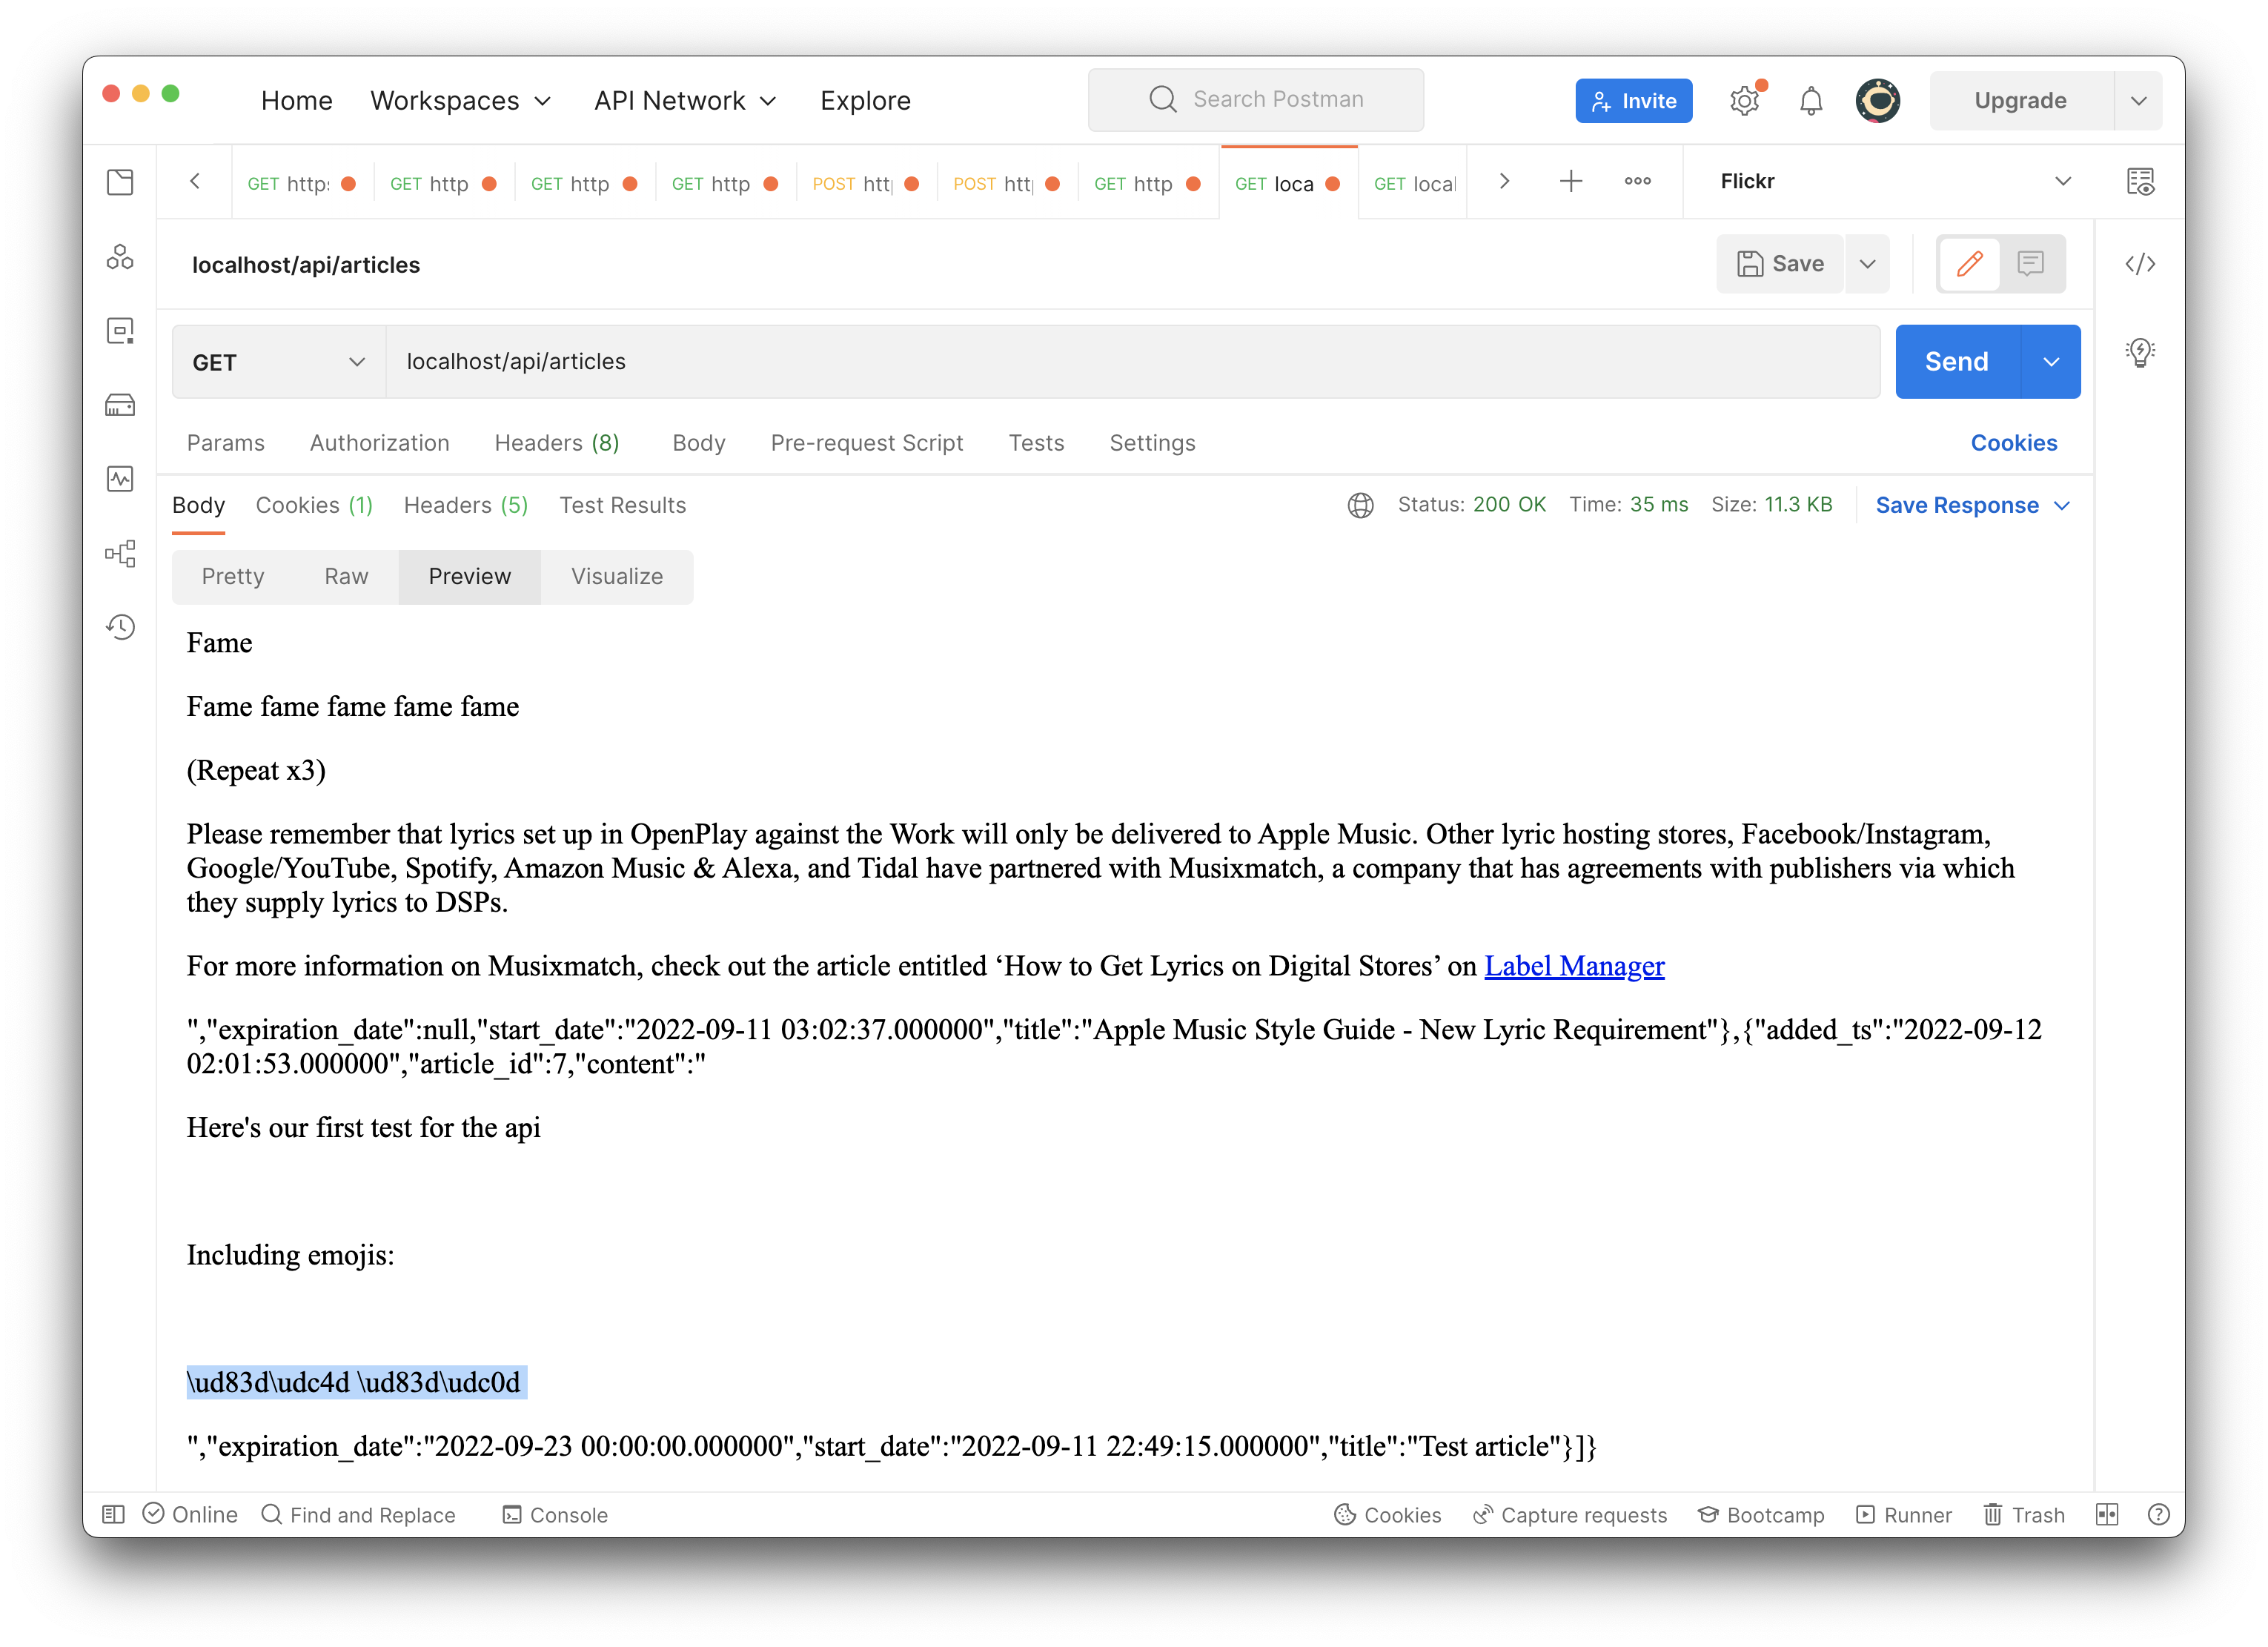This screenshot has width=2268, height=1647.
Task: Click the blue Invite button
Action: [x=1633, y=101]
